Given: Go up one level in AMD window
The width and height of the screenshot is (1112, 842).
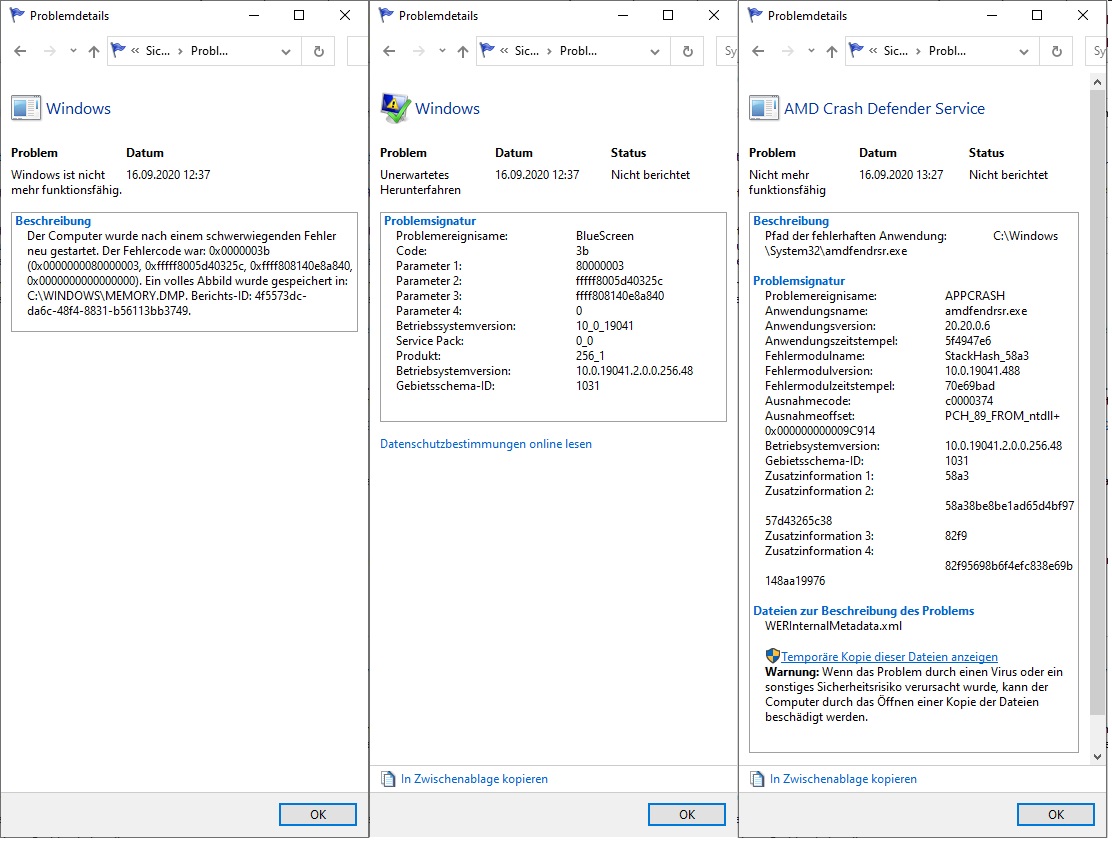Looking at the screenshot, I should 832,51.
